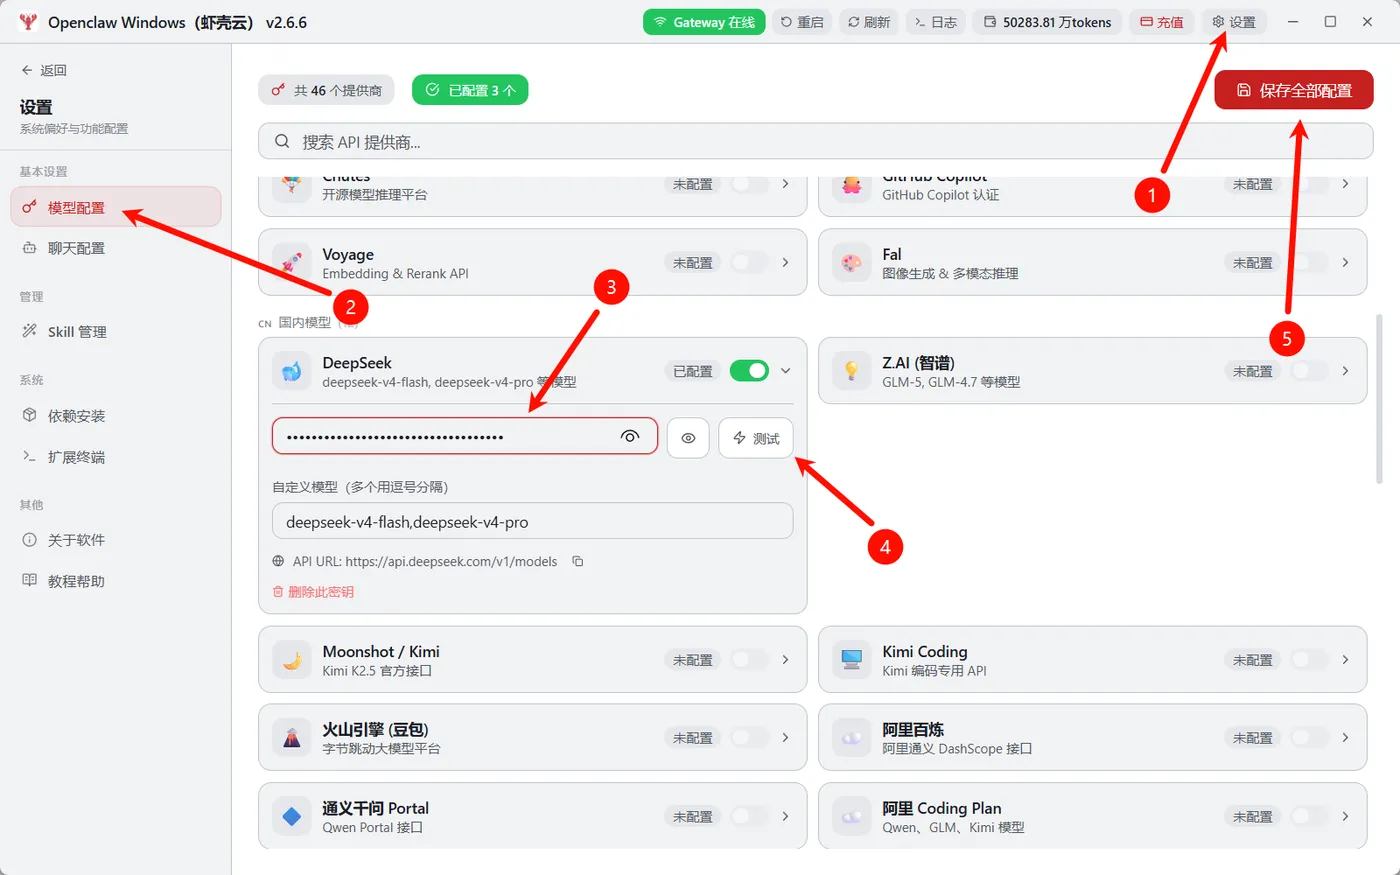Click the Moonshot / Kimi moon icon
Screen dimensions: 1400x875
click(292, 660)
